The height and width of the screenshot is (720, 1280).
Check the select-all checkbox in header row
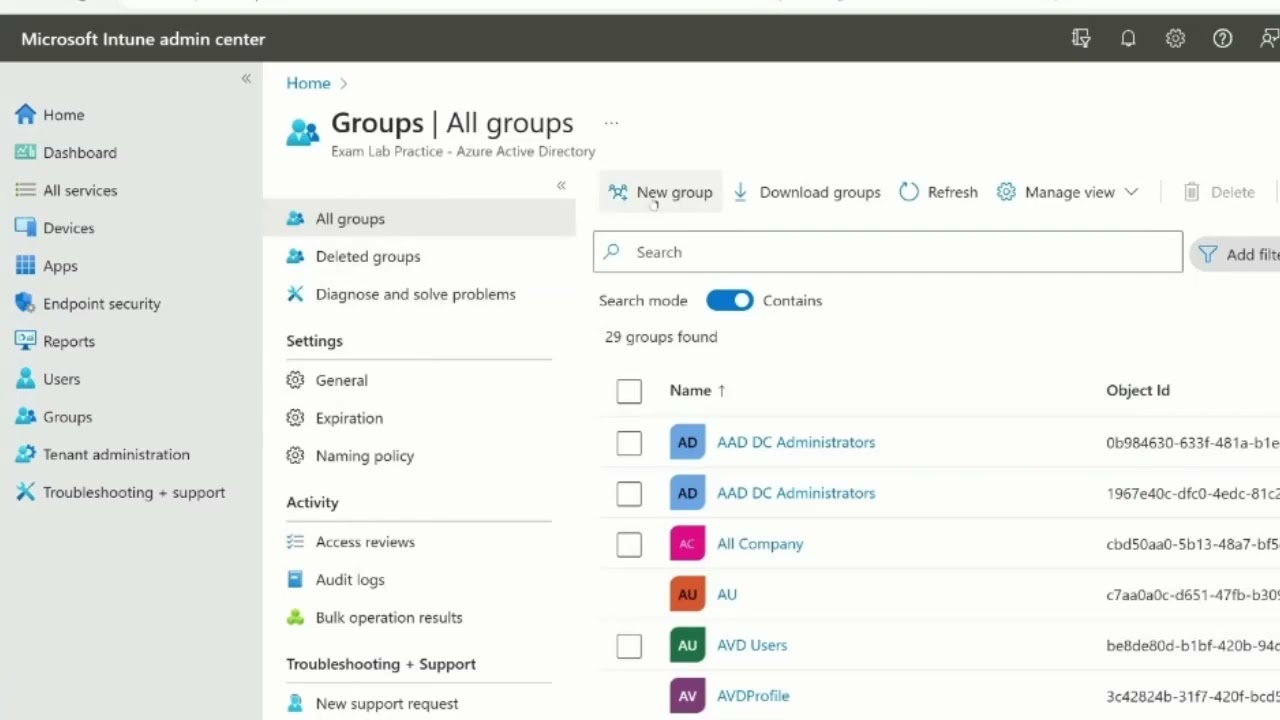tap(629, 391)
